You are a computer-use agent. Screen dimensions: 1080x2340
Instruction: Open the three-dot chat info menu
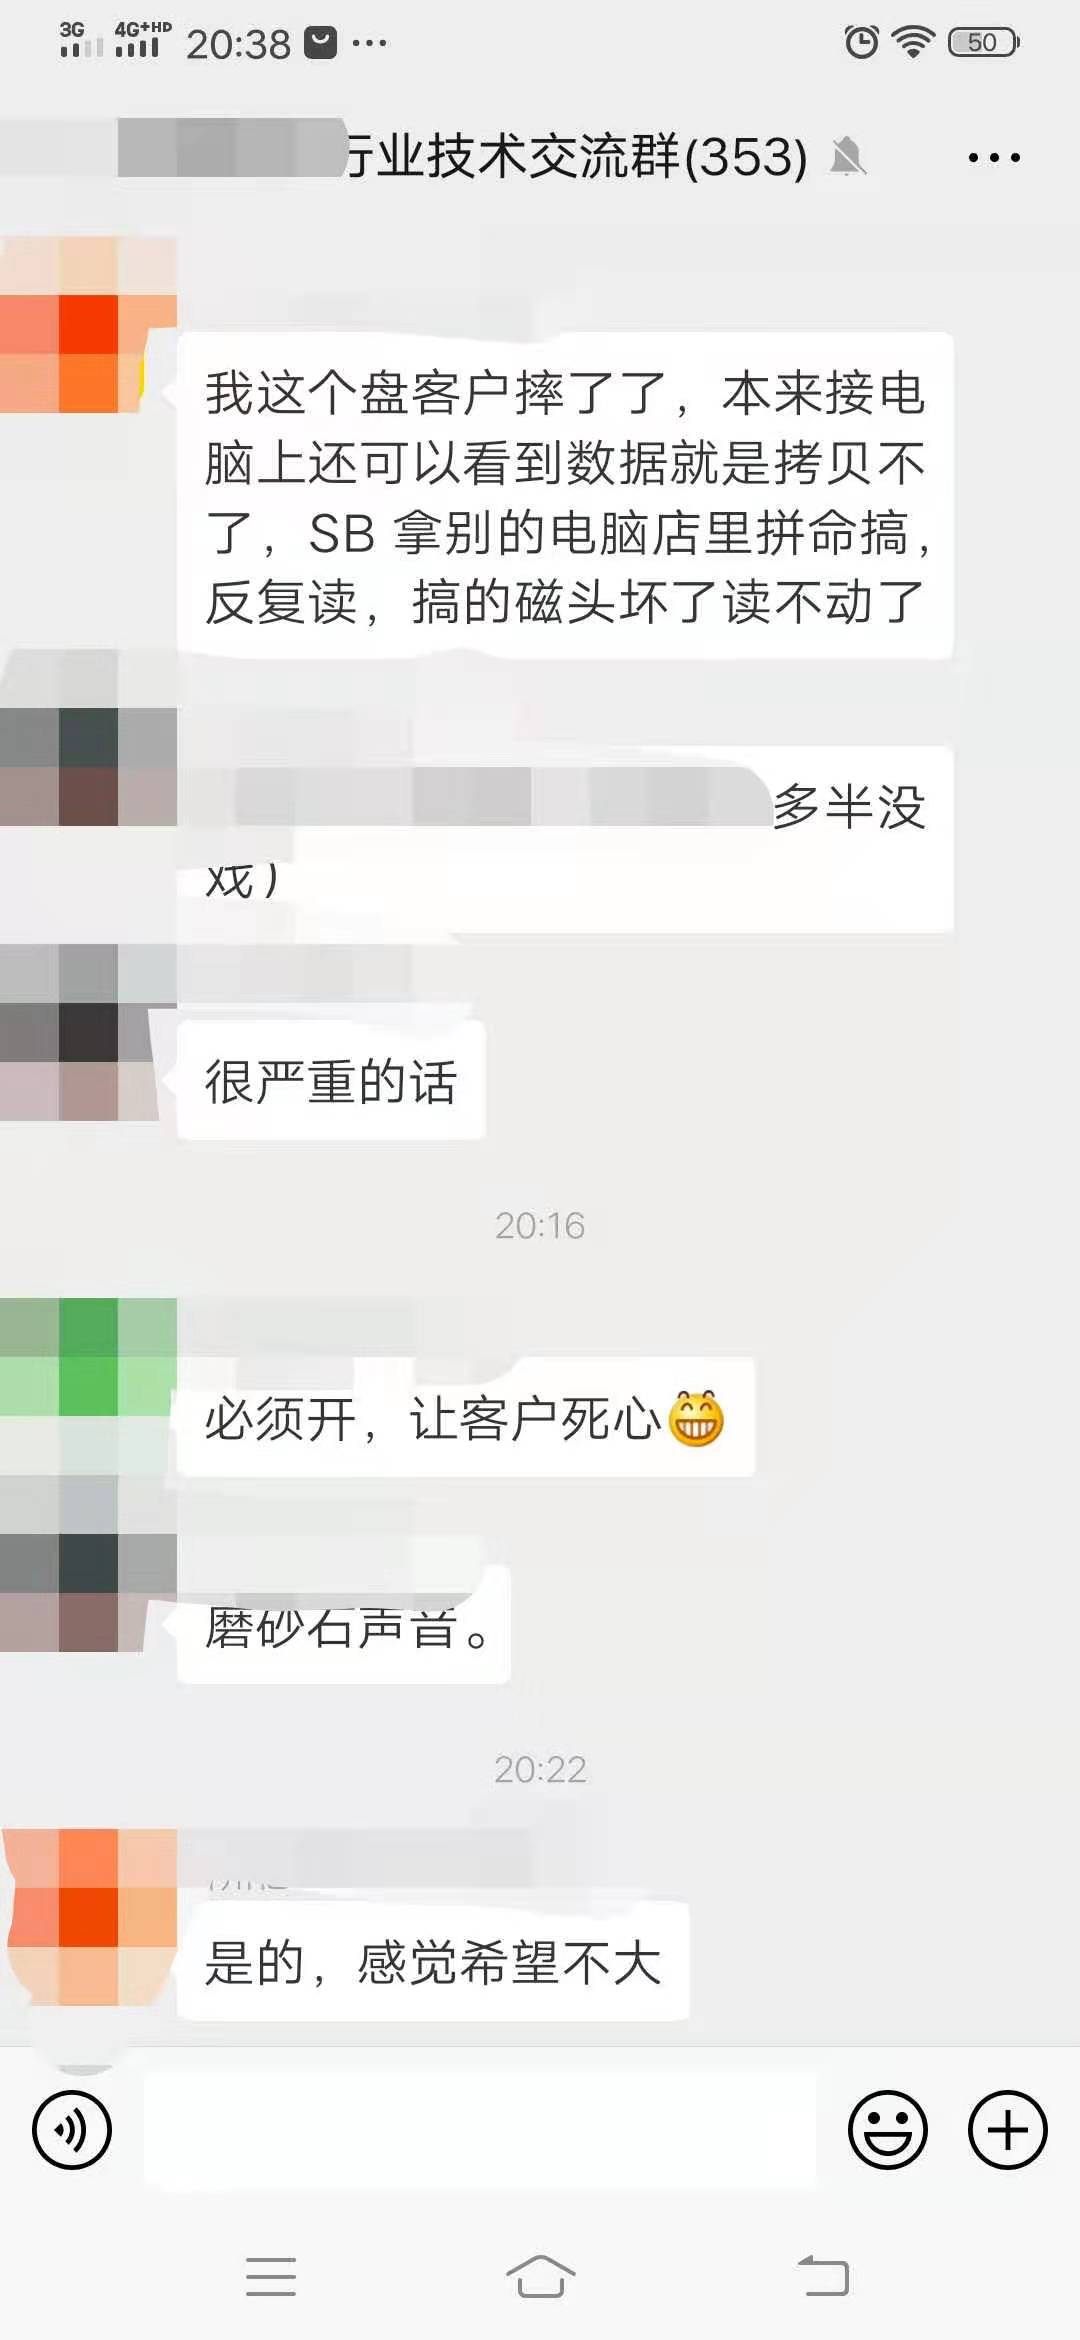pos(994,158)
